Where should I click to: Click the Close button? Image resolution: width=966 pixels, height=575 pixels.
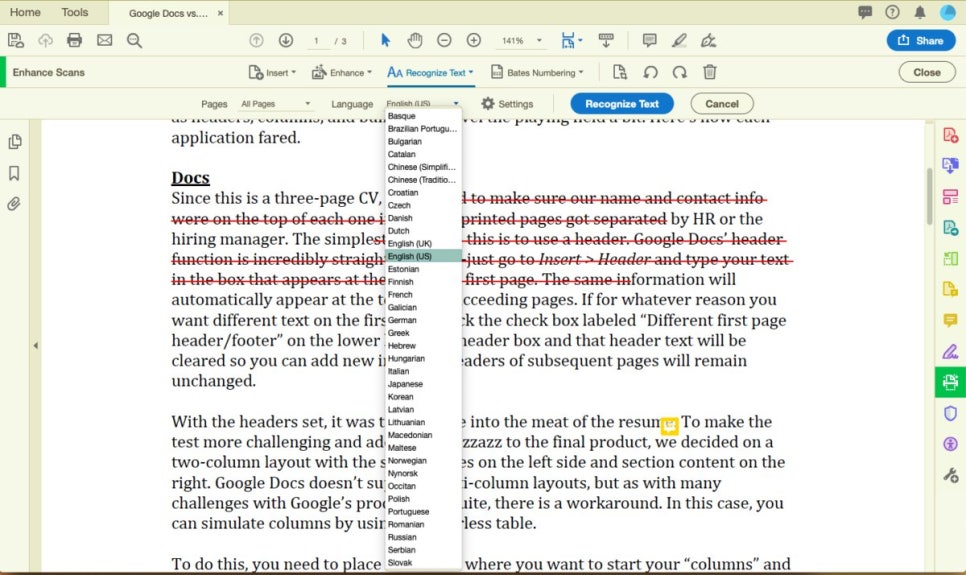(927, 72)
